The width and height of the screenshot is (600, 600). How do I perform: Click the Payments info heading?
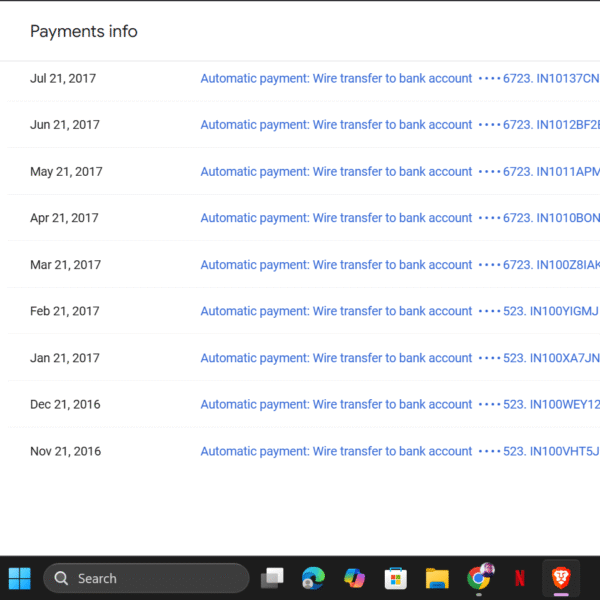point(84,31)
